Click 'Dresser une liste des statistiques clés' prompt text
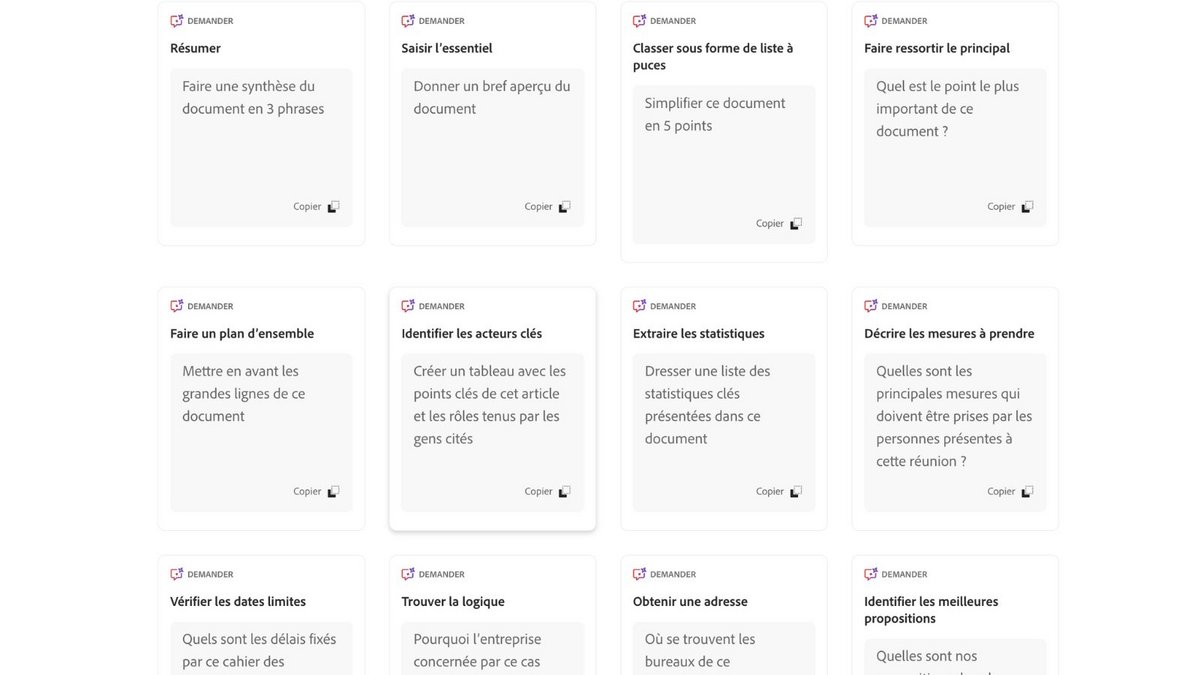The image size is (1200, 675). 707,405
